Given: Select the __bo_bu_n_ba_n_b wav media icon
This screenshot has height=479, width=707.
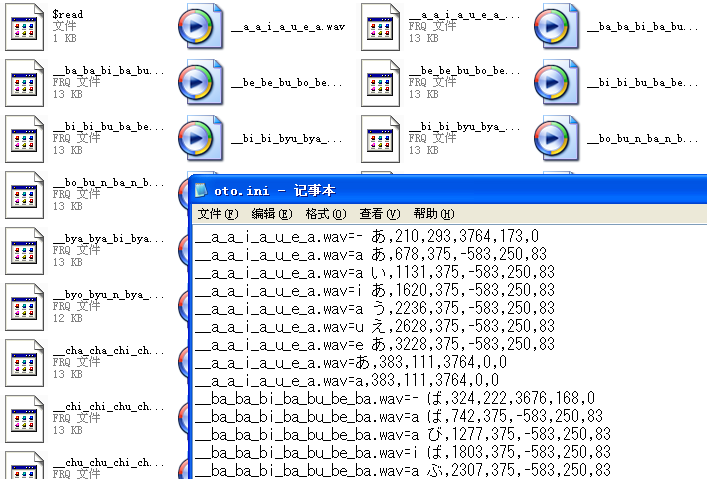Looking at the screenshot, I should (556, 139).
